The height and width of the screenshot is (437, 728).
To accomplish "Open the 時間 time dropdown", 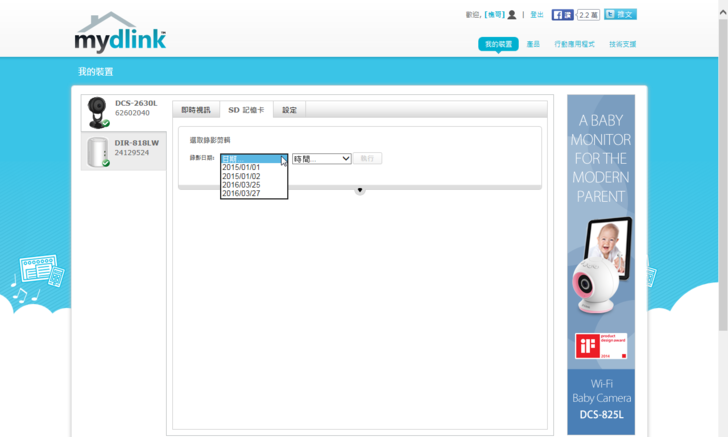I will (321, 159).
